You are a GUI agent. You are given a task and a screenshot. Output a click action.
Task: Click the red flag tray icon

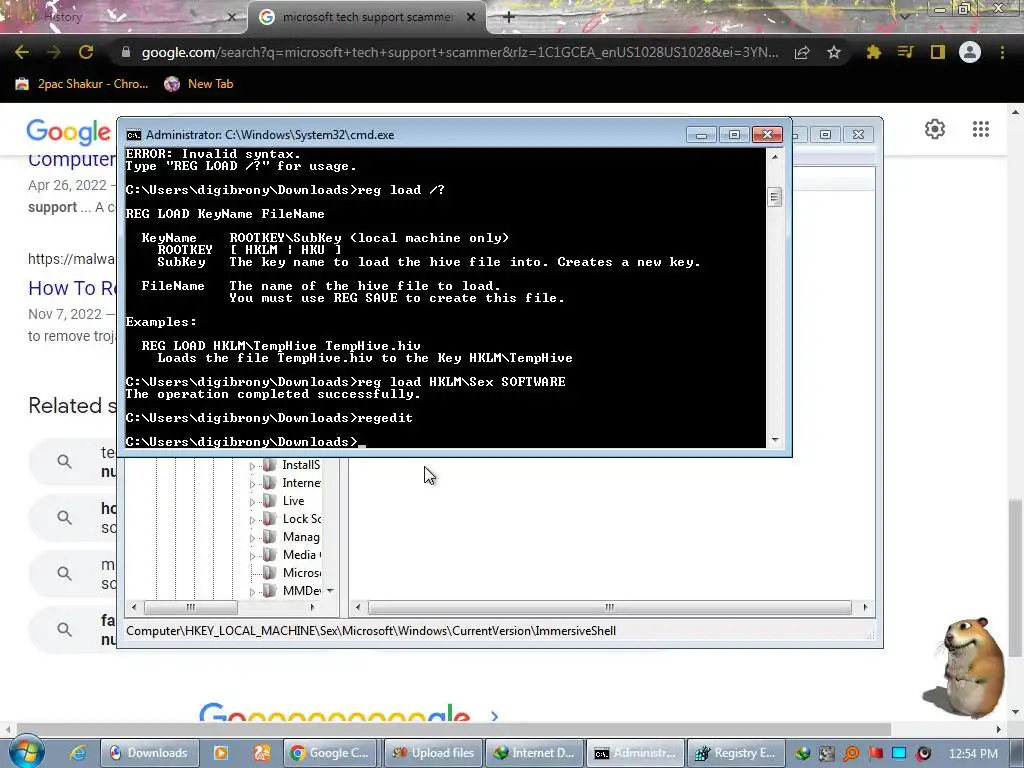[875, 754]
